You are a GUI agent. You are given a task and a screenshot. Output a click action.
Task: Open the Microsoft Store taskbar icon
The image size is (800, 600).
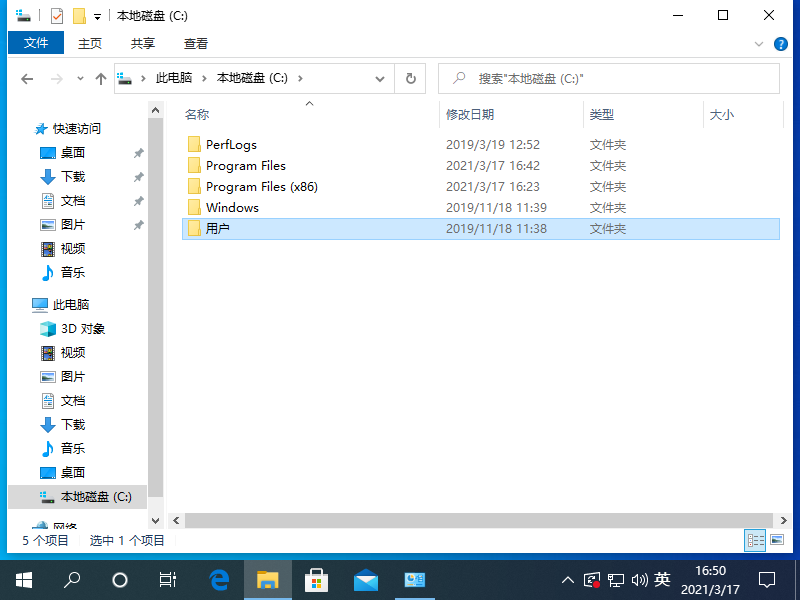[316, 579]
